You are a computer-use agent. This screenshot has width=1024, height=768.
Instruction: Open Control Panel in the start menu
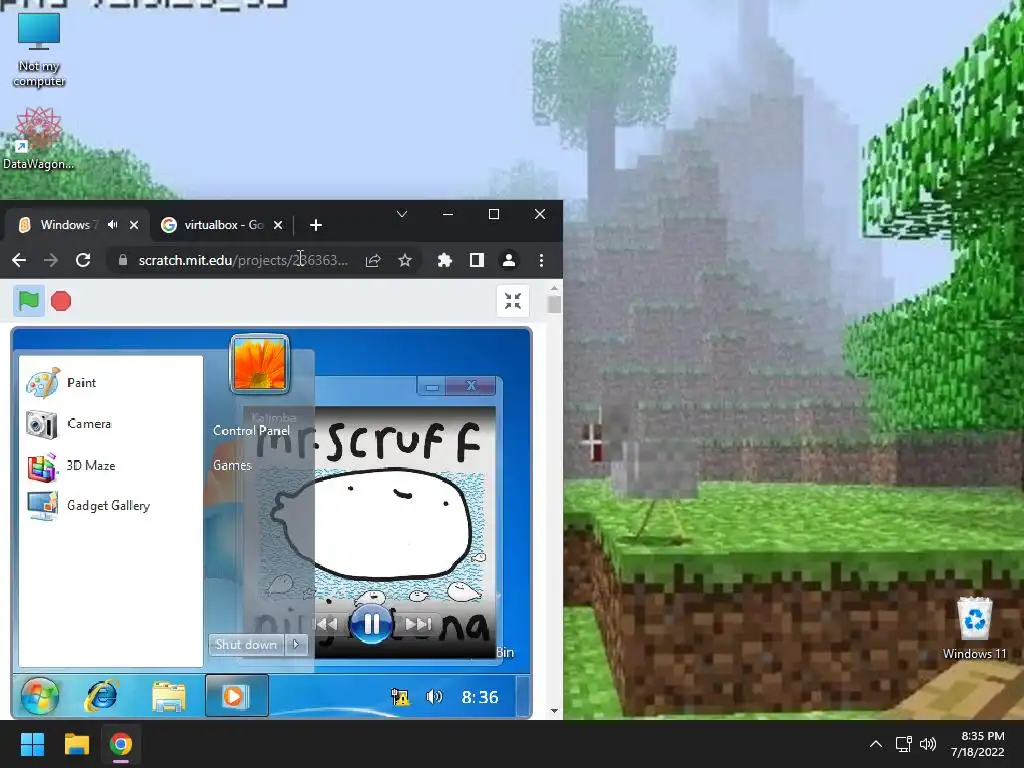click(251, 430)
